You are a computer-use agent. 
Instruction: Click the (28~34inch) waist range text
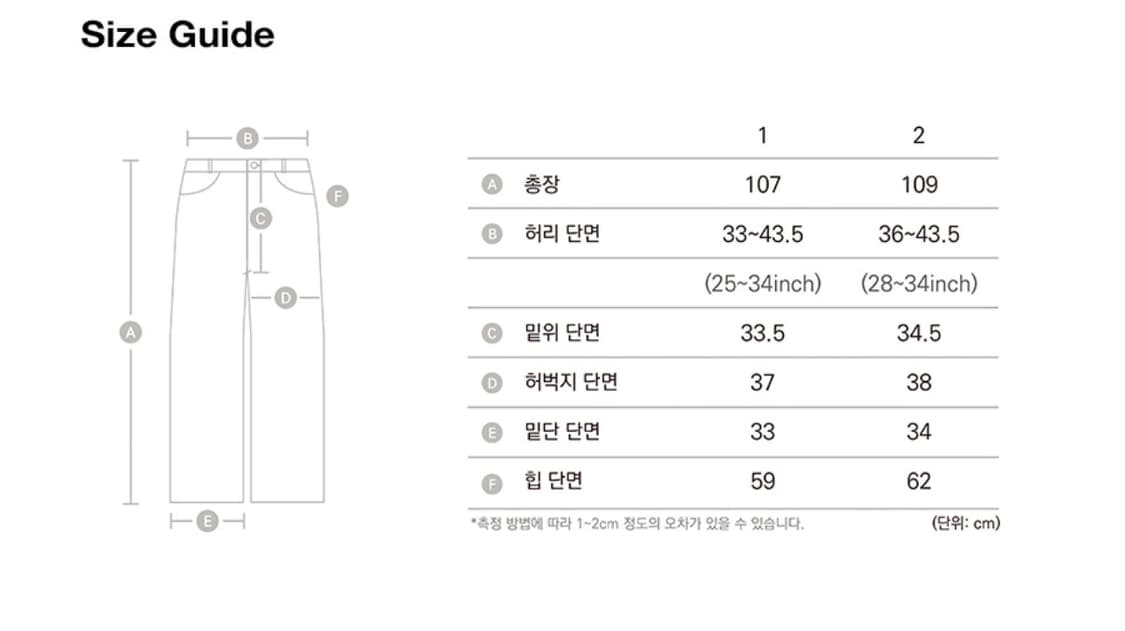918,284
